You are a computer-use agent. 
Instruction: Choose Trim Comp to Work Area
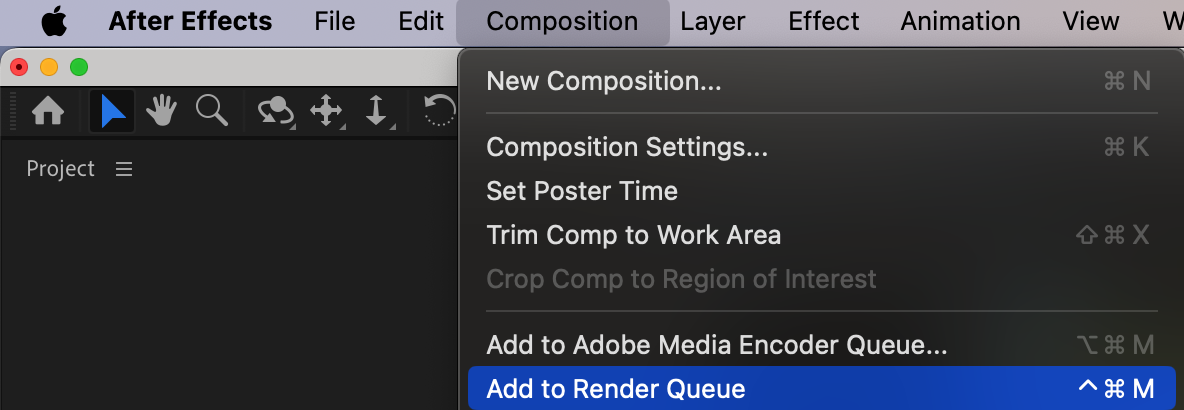[633, 235]
